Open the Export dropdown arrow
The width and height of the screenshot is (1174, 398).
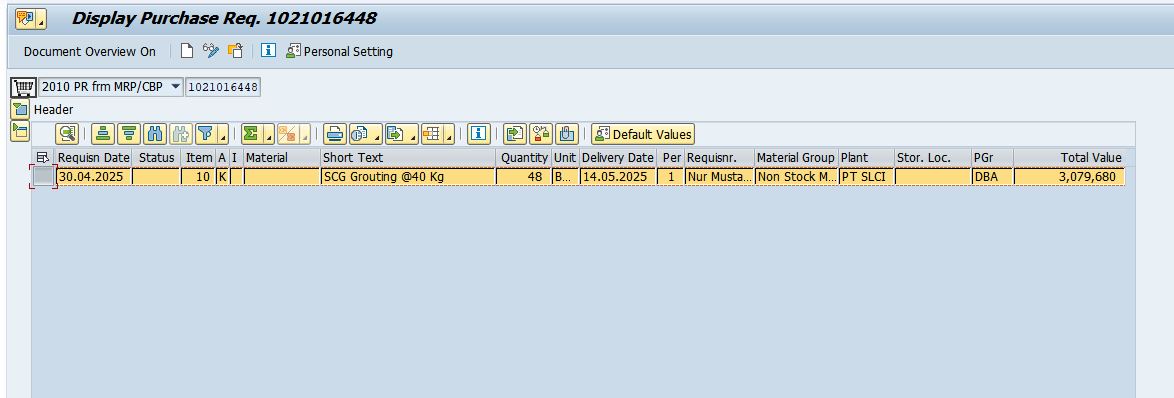[x=413, y=135]
